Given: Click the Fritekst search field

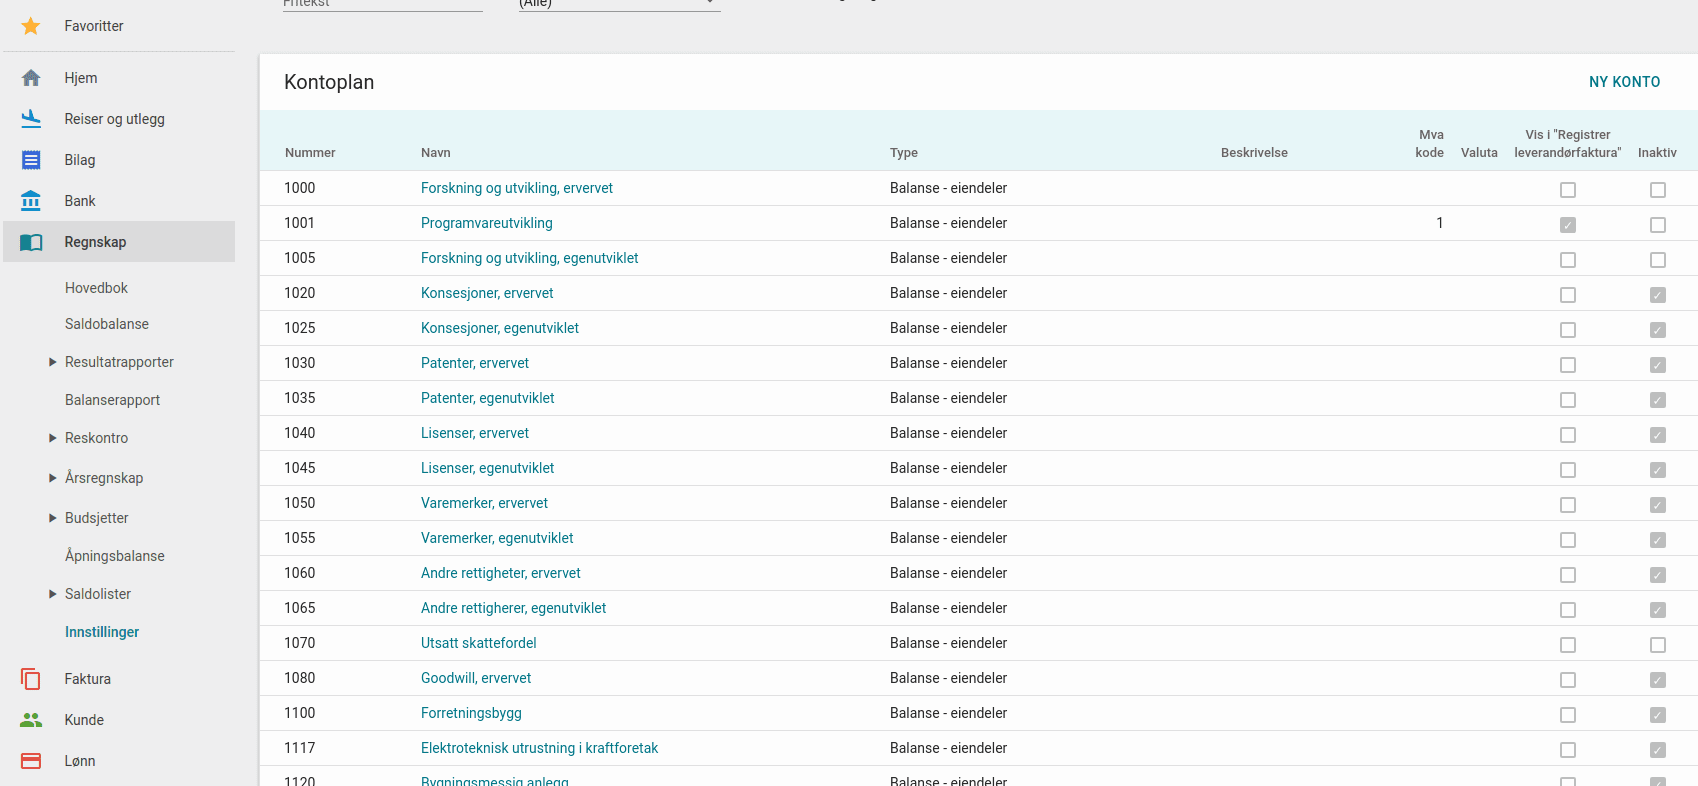Looking at the screenshot, I should [383, 4].
